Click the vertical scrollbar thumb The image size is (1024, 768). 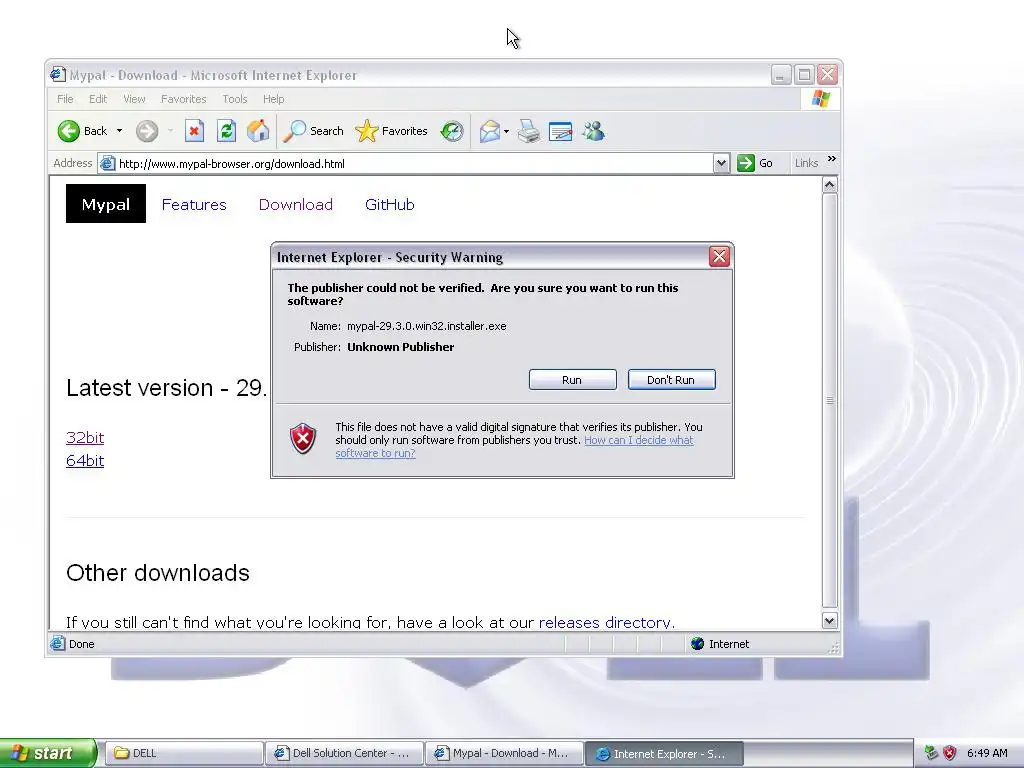[x=829, y=400]
